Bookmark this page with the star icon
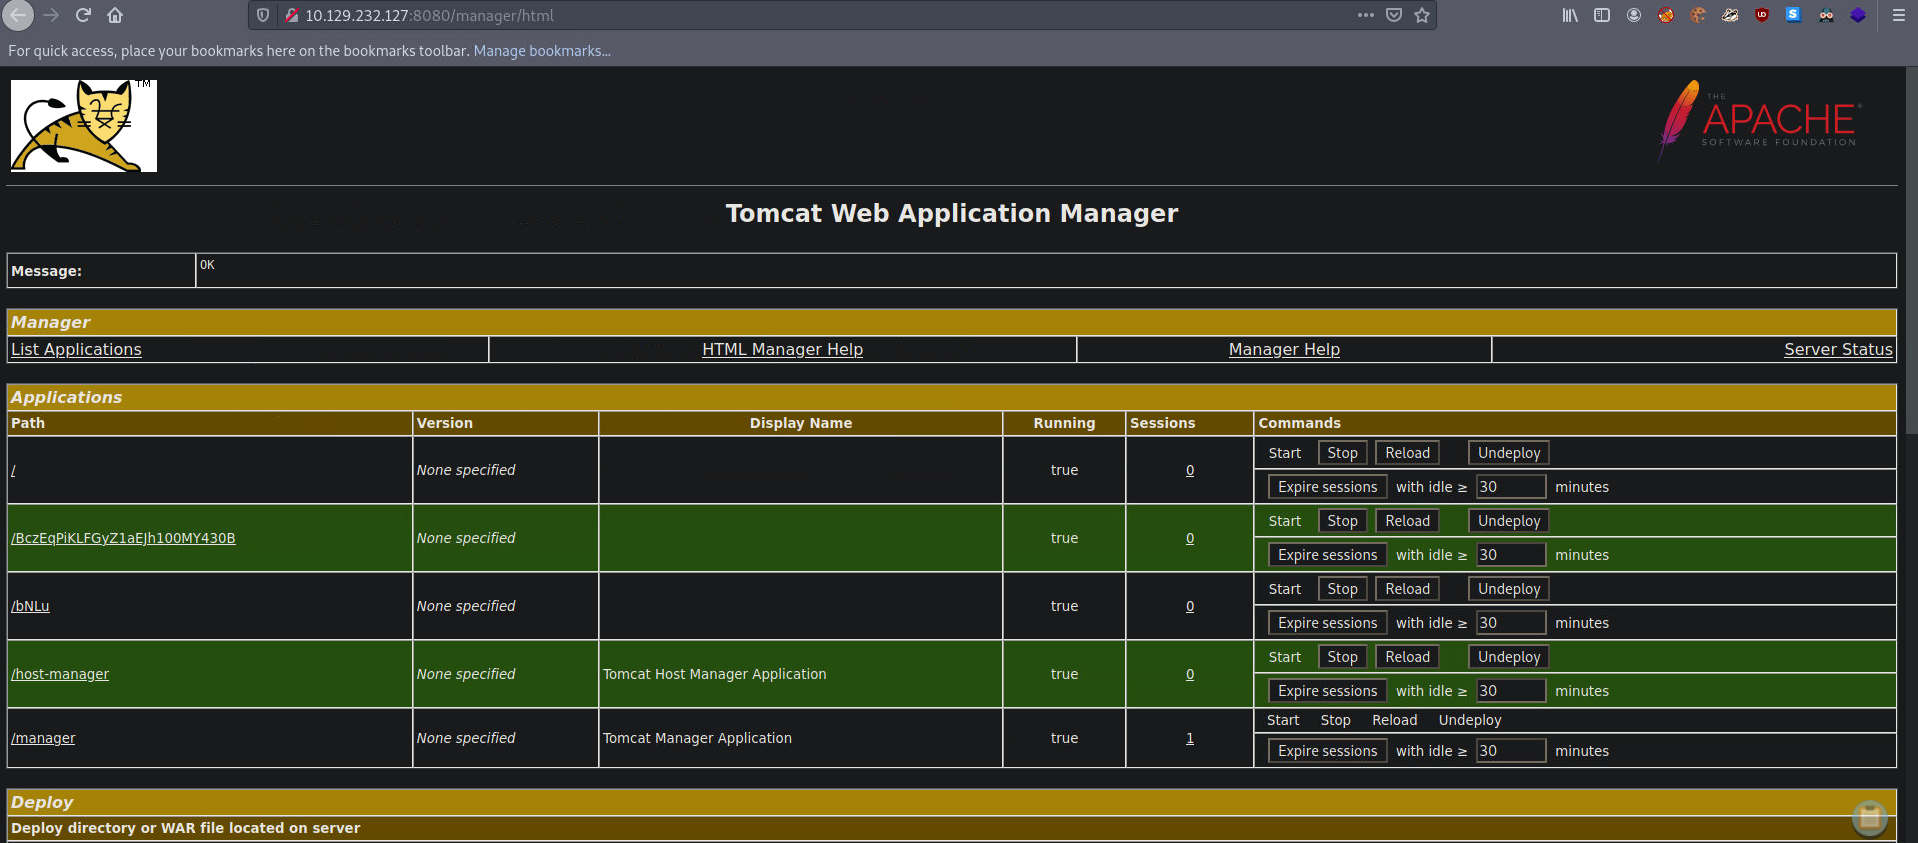The width and height of the screenshot is (1918, 843). click(1422, 15)
